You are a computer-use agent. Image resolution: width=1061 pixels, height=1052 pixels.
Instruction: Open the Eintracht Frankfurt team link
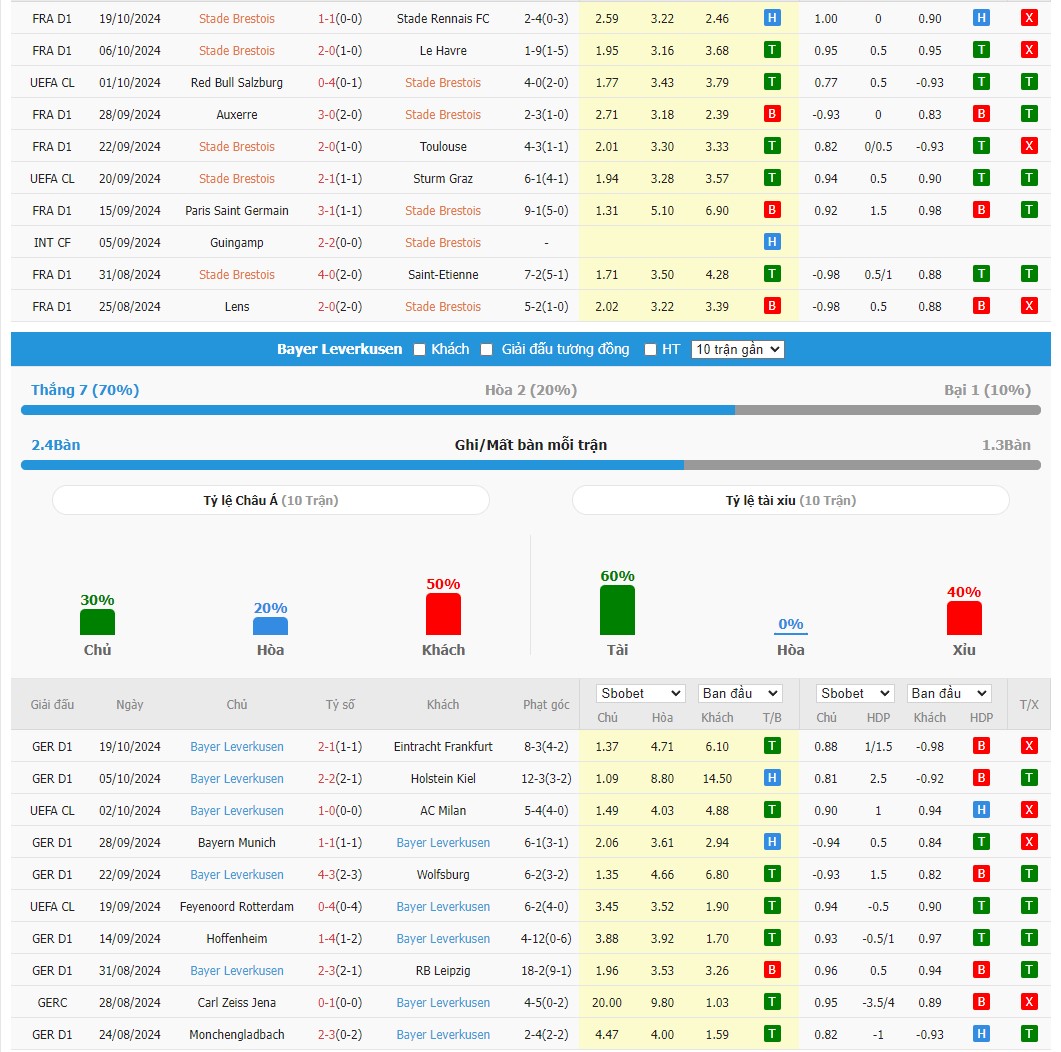click(x=443, y=747)
